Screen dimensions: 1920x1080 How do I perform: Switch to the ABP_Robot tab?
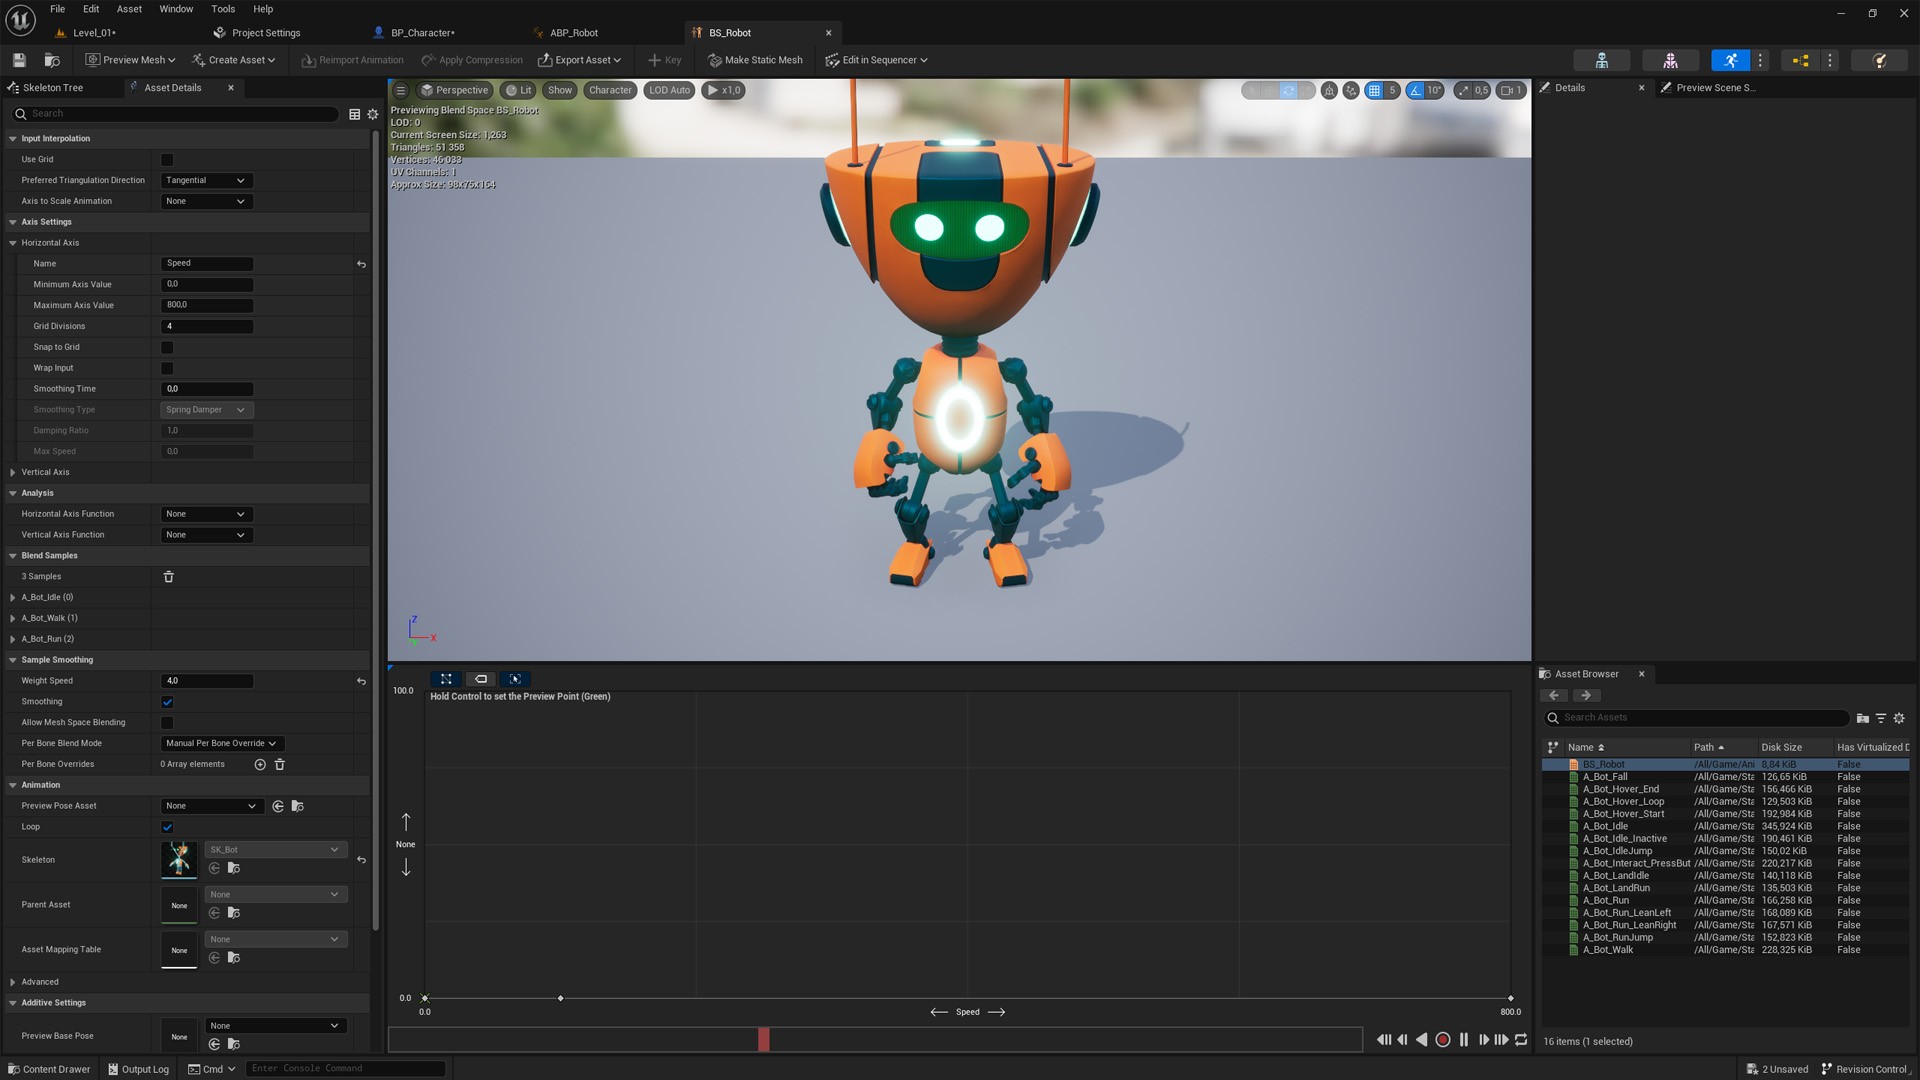click(x=573, y=33)
